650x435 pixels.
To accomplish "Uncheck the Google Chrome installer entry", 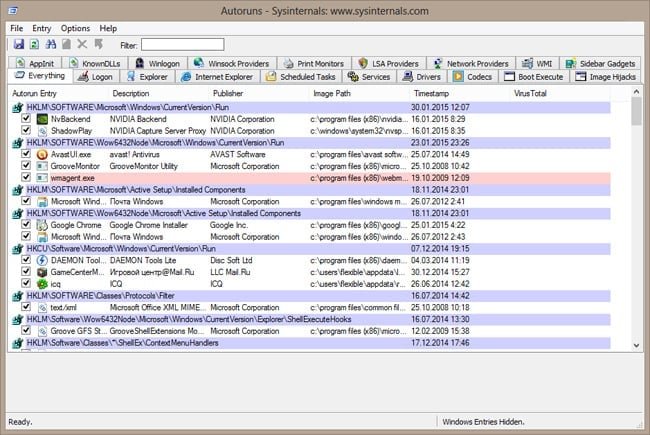I will click(x=26, y=225).
